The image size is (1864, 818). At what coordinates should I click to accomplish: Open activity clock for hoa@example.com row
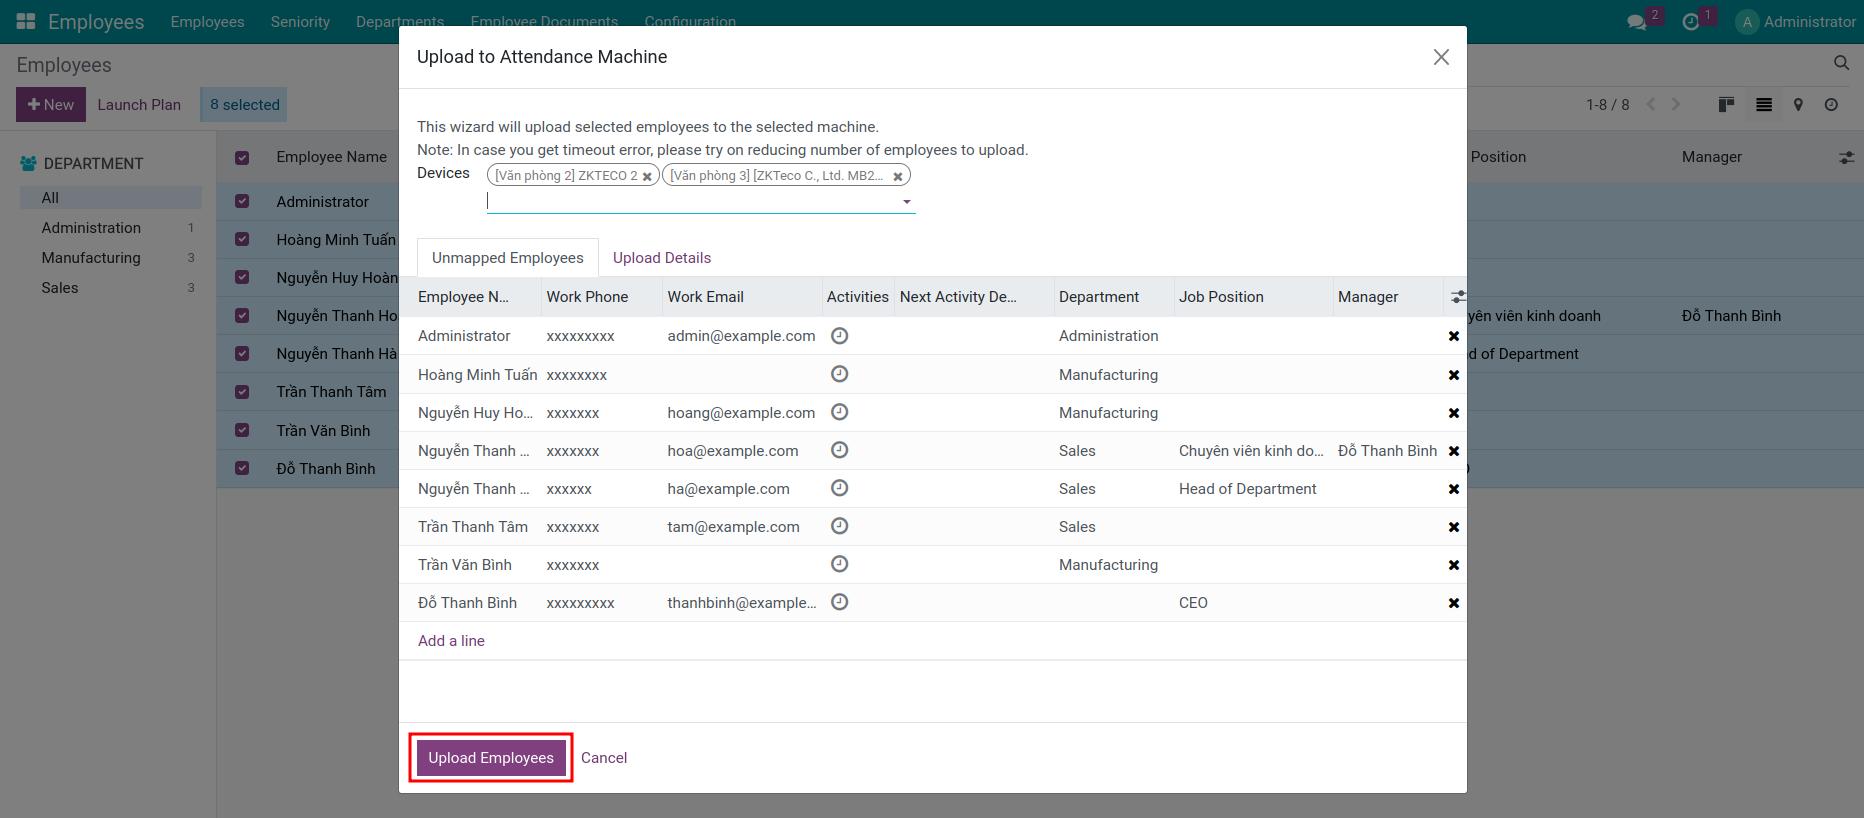tap(840, 450)
